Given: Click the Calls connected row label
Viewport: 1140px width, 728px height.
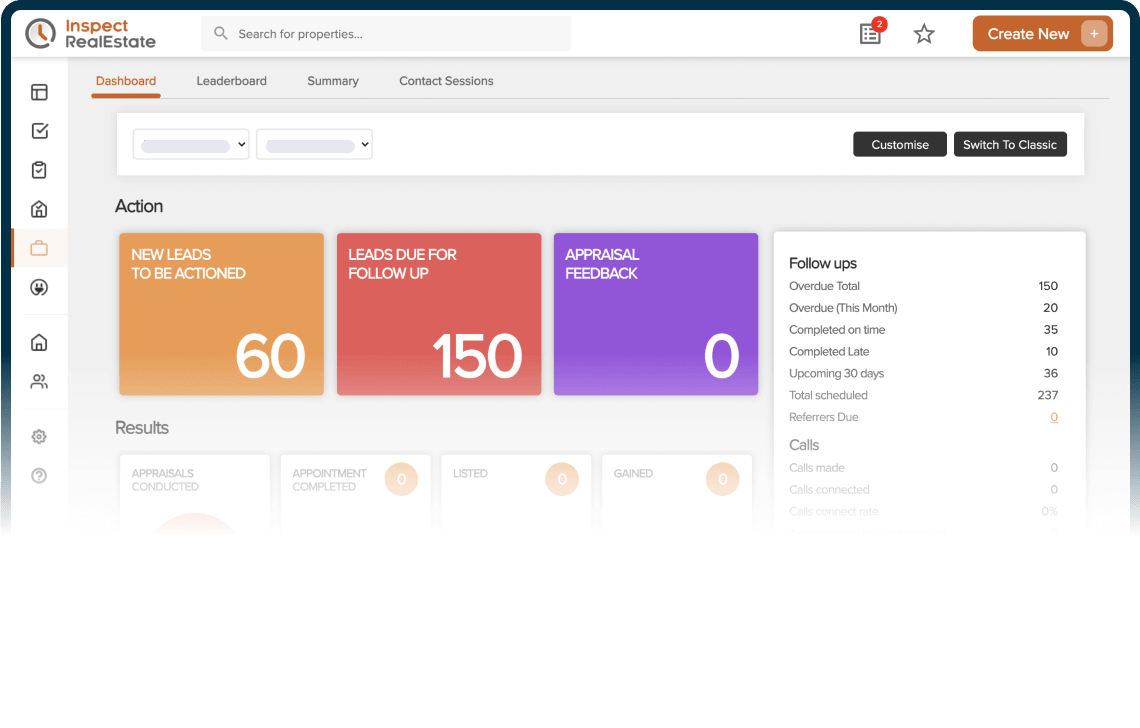Looking at the screenshot, I should click(x=830, y=489).
